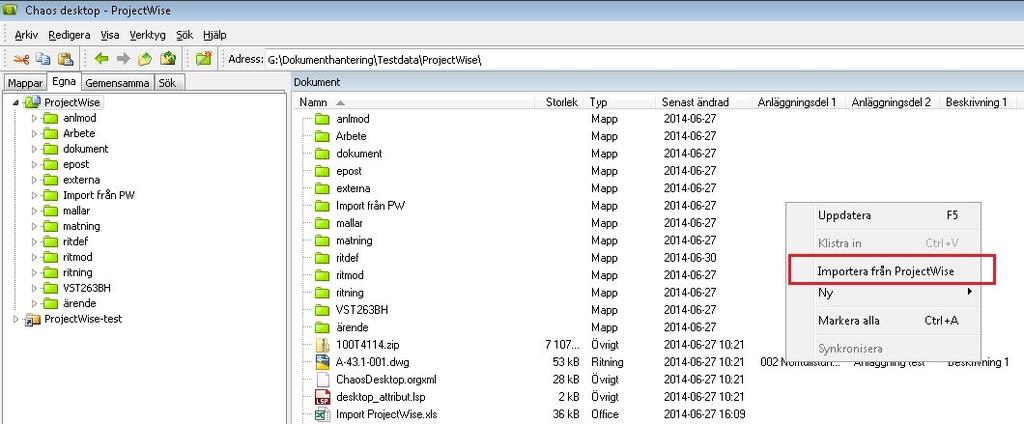Select the externa folder in tree
The image size is (1024, 424).
82,180
